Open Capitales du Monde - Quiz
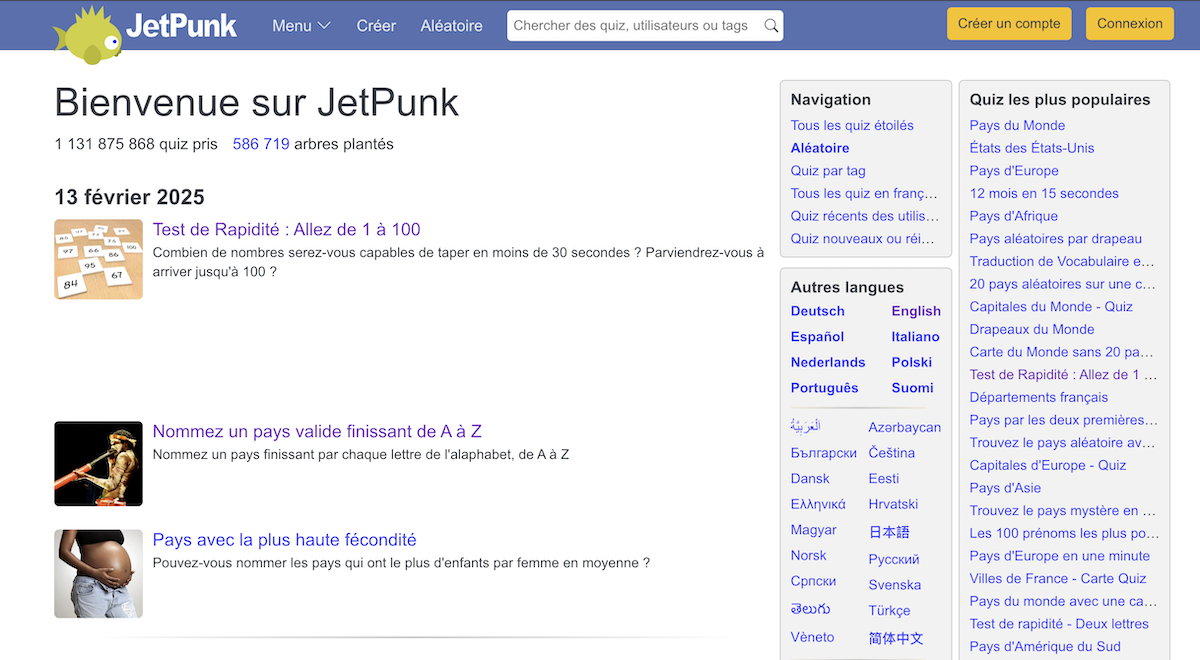Image resolution: width=1200 pixels, height=660 pixels. coord(1051,307)
